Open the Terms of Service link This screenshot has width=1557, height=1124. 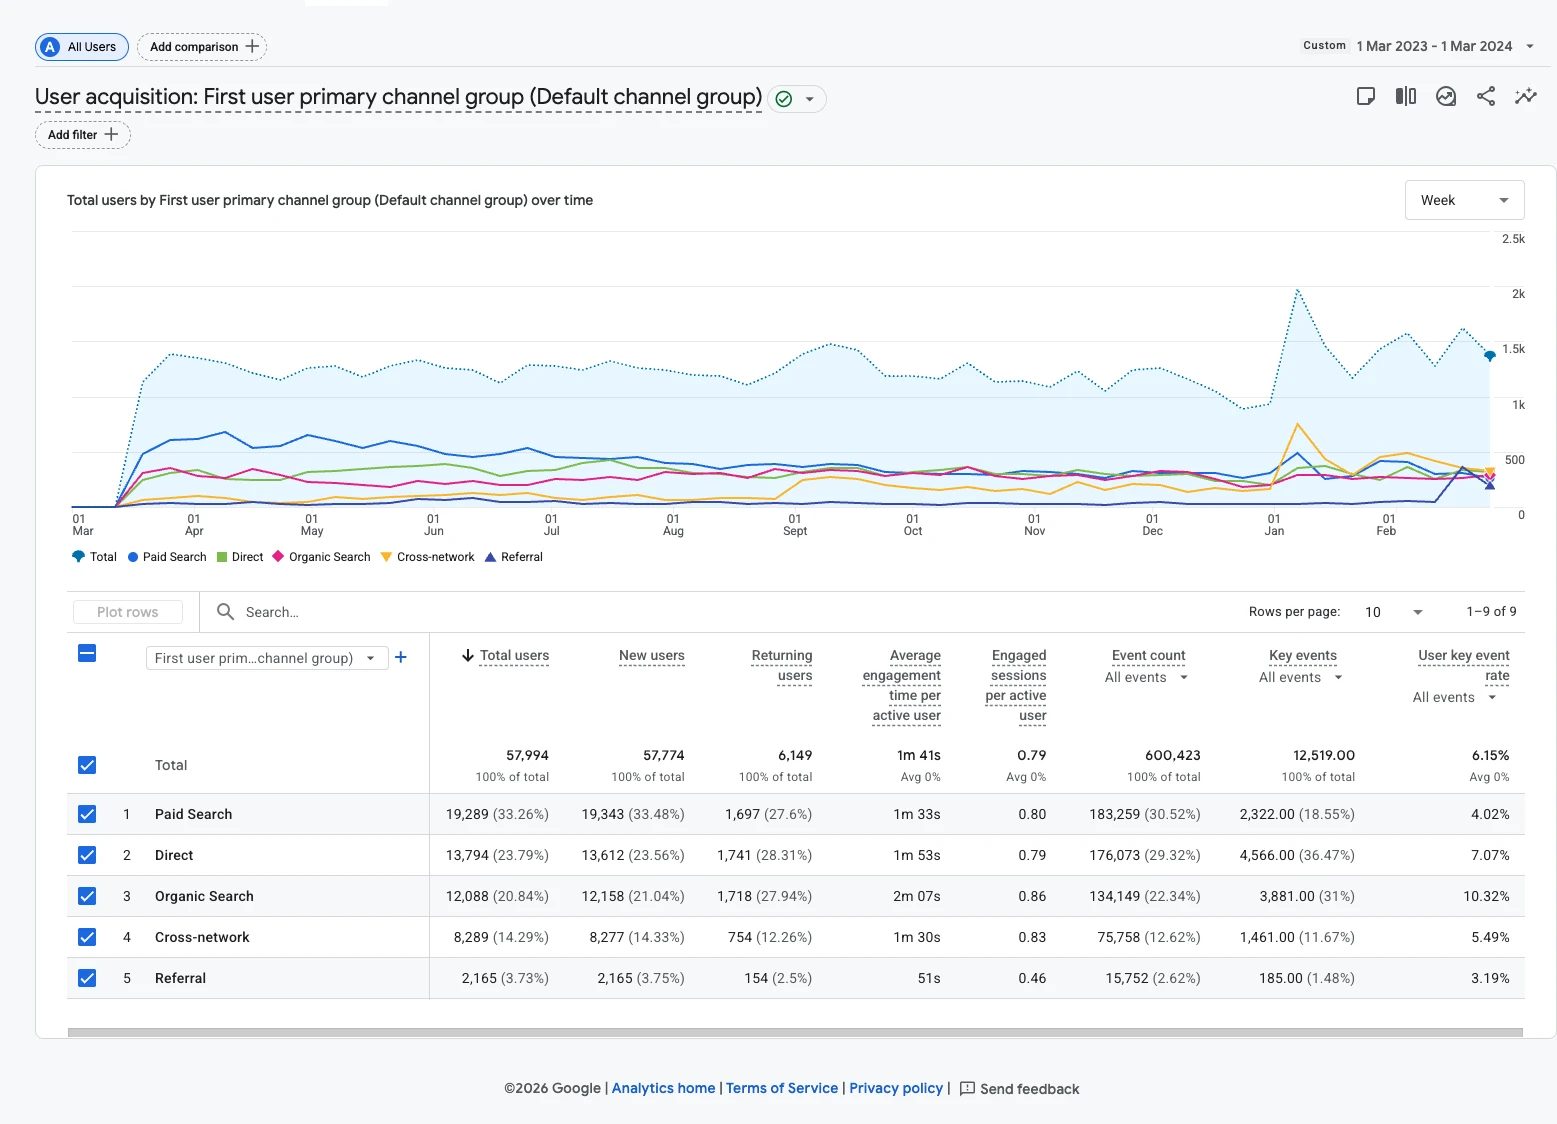[782, 1088]
